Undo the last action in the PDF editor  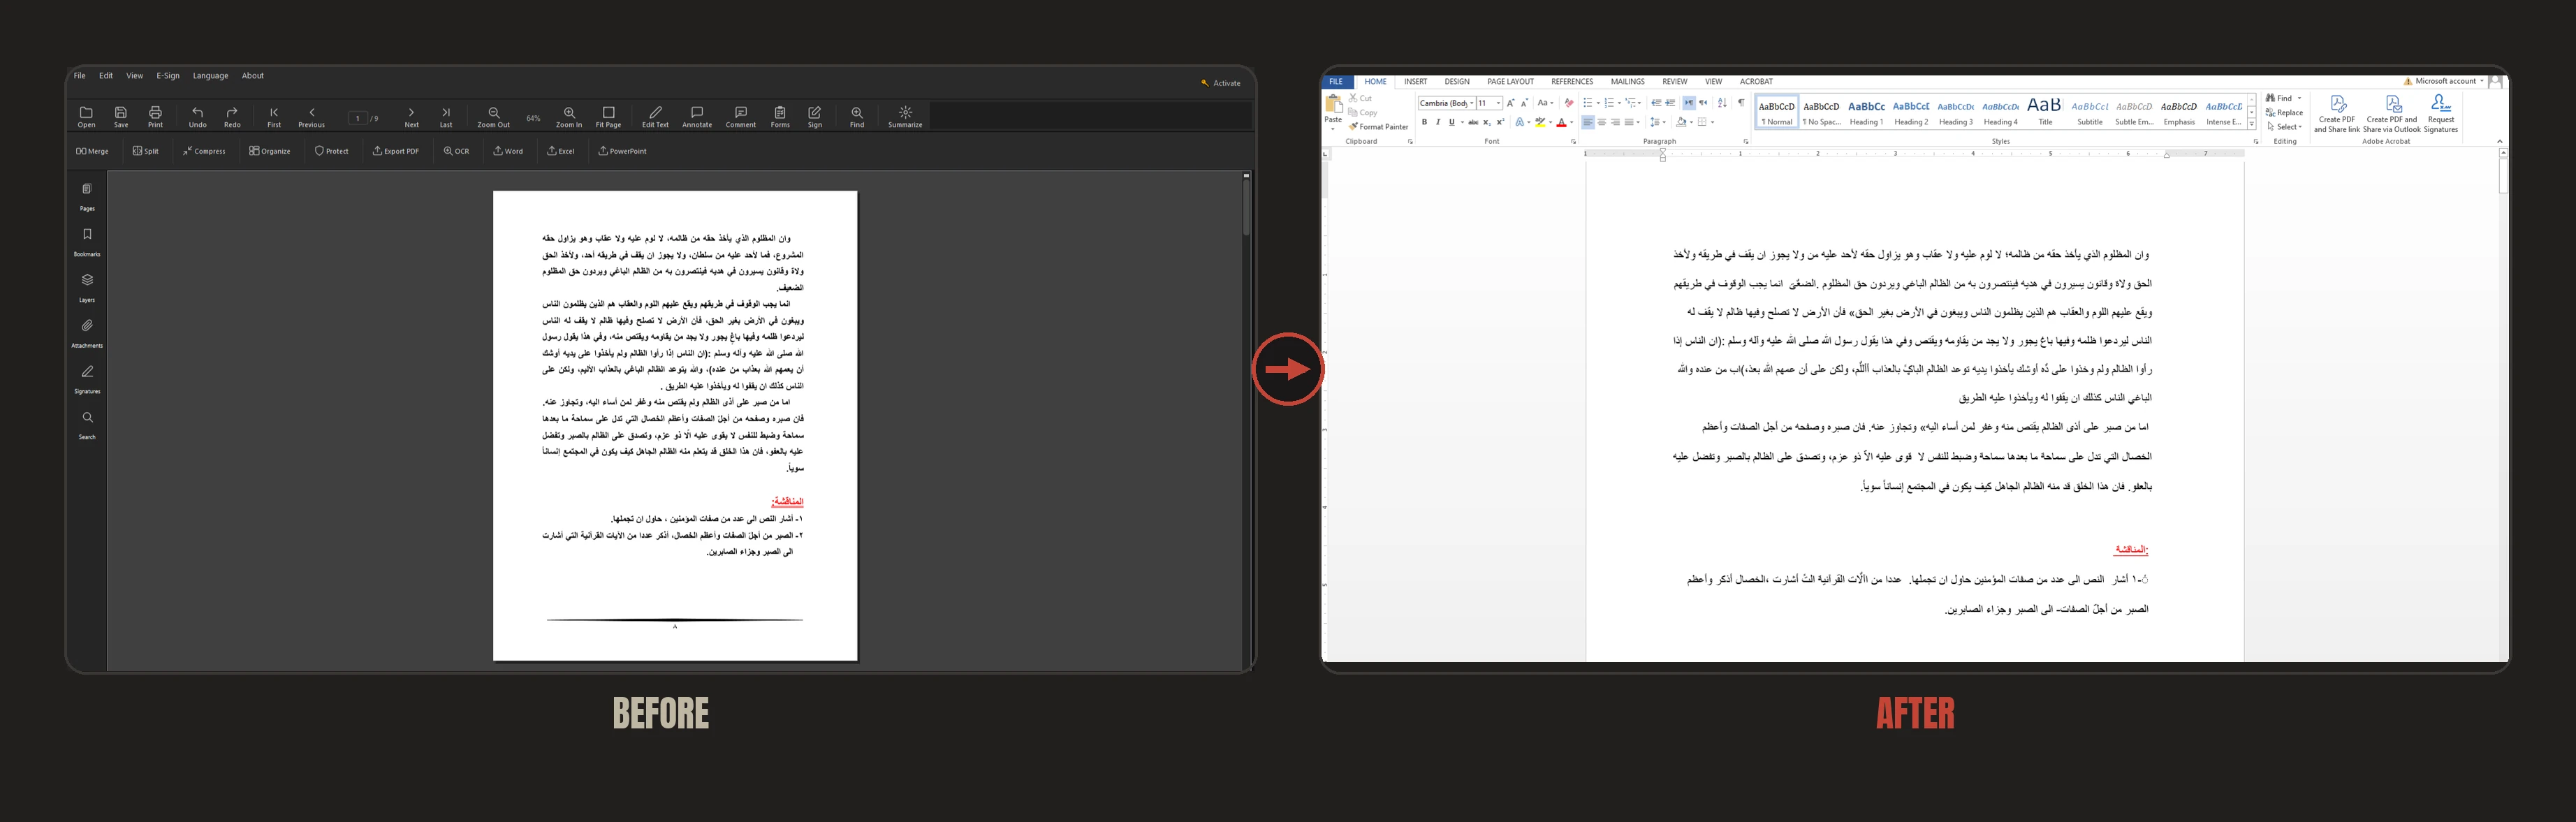(198, 117)
